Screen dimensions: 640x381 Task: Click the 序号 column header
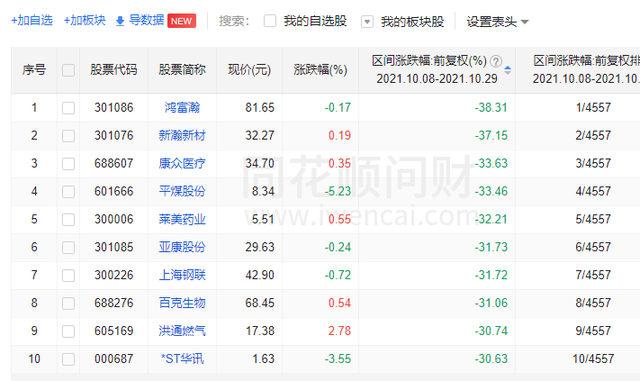(x=34, y=70)
